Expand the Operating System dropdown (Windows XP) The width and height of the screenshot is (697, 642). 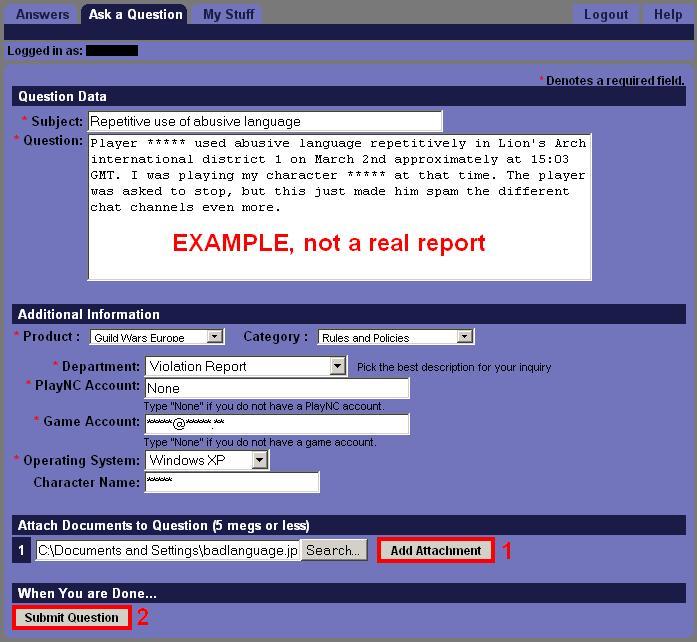point(207,460)
